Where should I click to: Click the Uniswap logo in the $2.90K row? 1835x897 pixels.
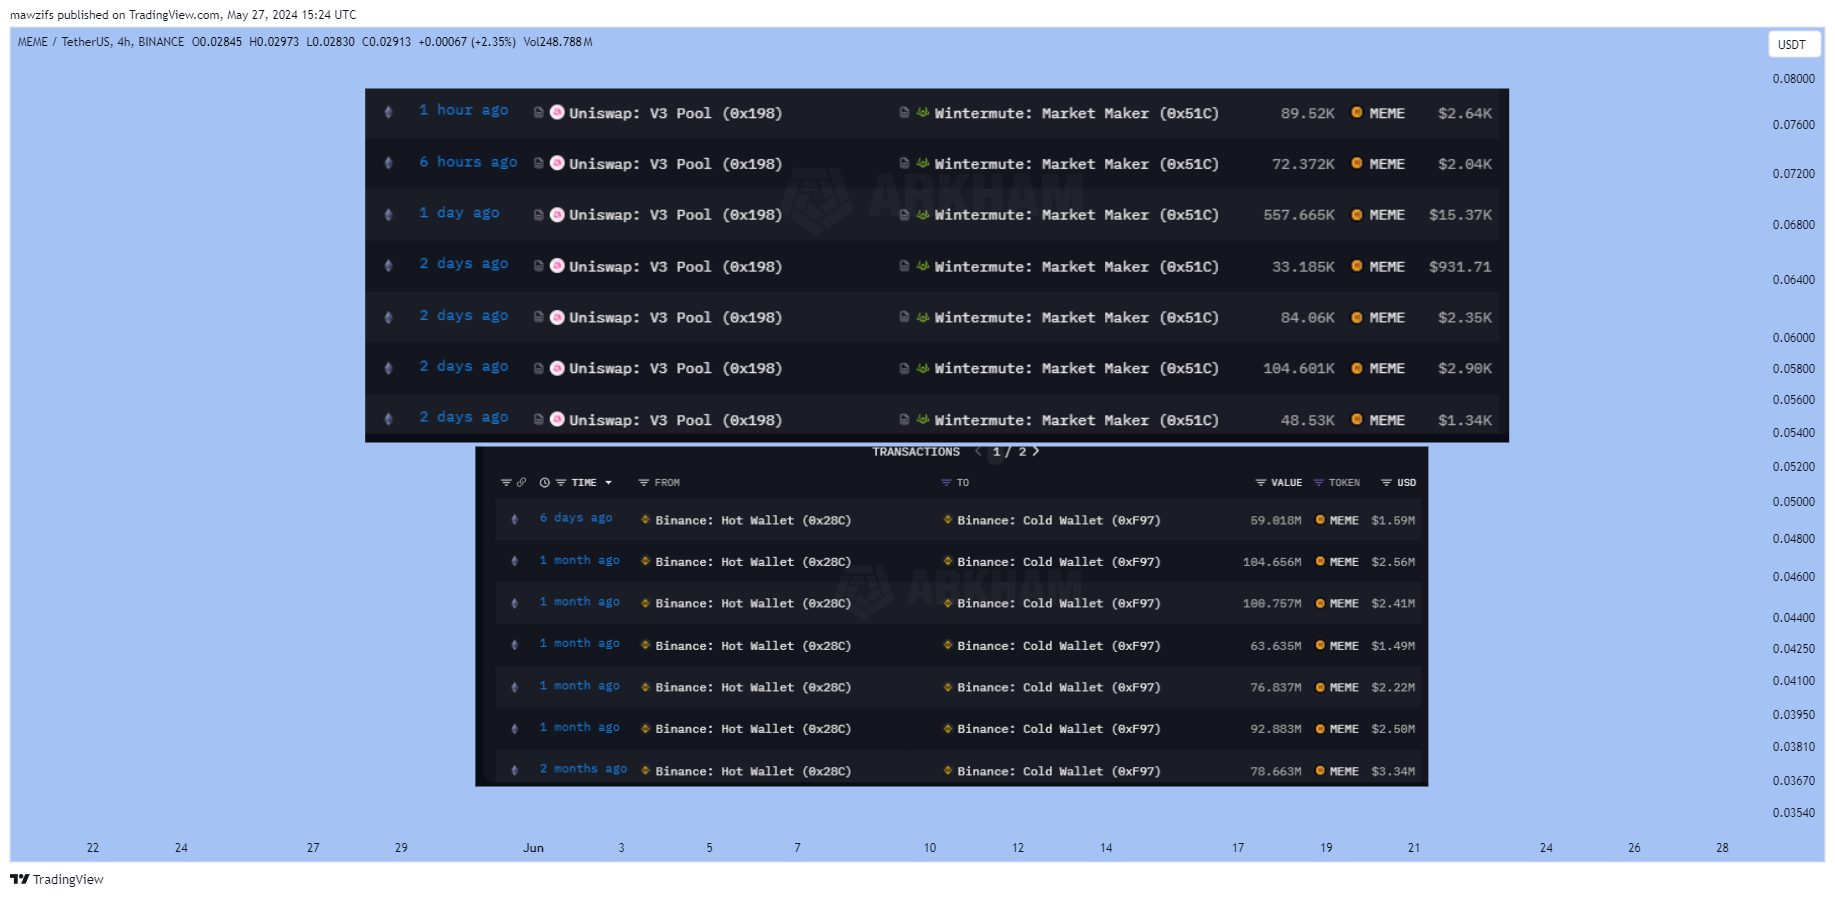coord(557,368)
